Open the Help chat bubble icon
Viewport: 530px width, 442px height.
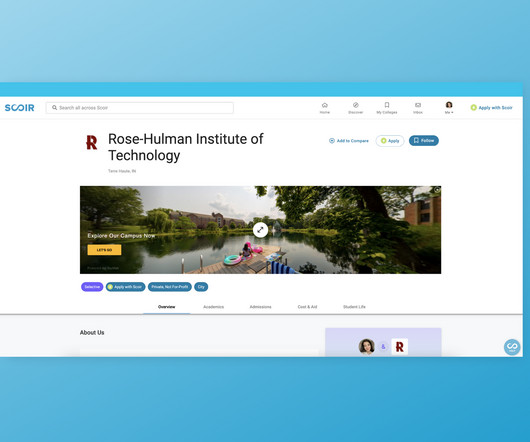click(512, 347)
